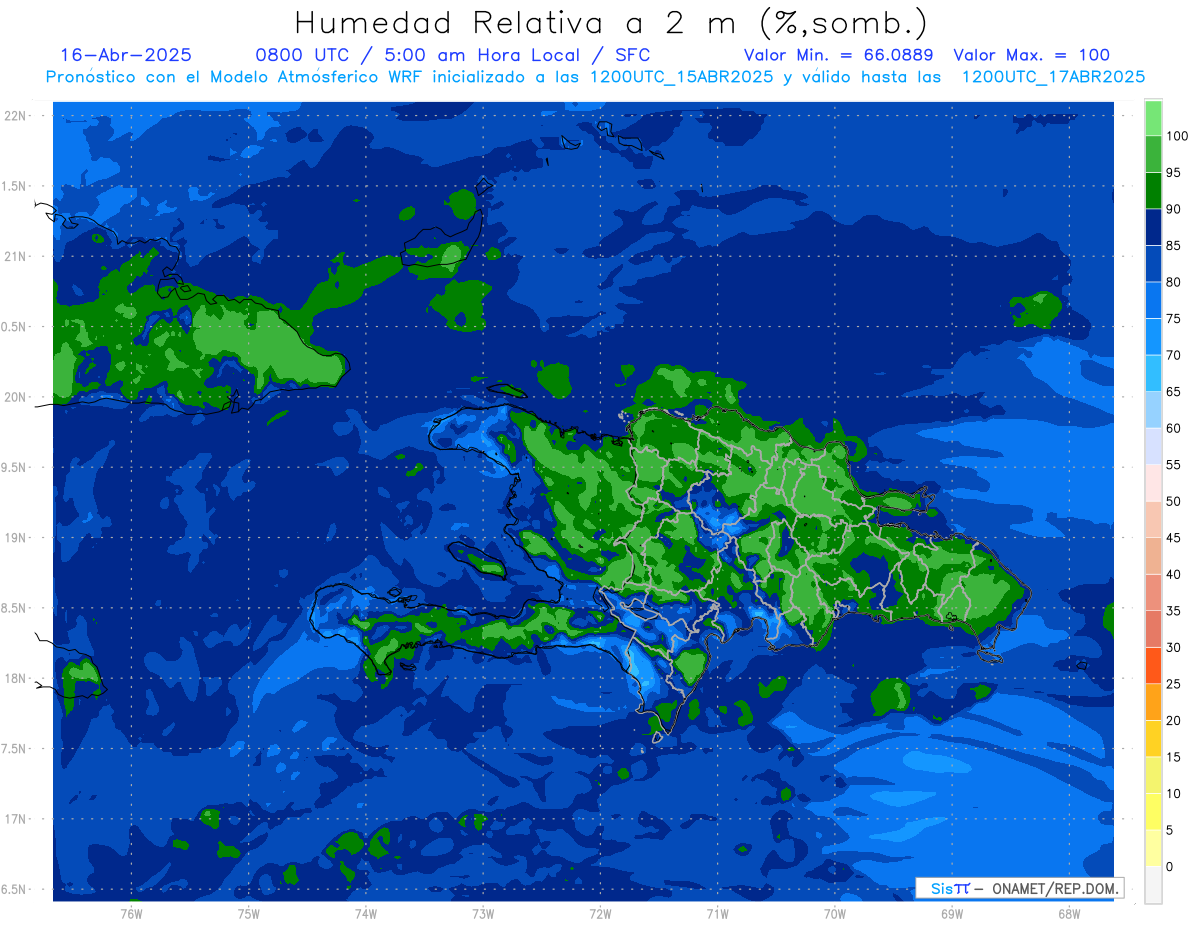The width and height of the screenshot is (1200, 927).
Task: Pick the 15–20 amber legend swatch
Action: pos(1153,738)
